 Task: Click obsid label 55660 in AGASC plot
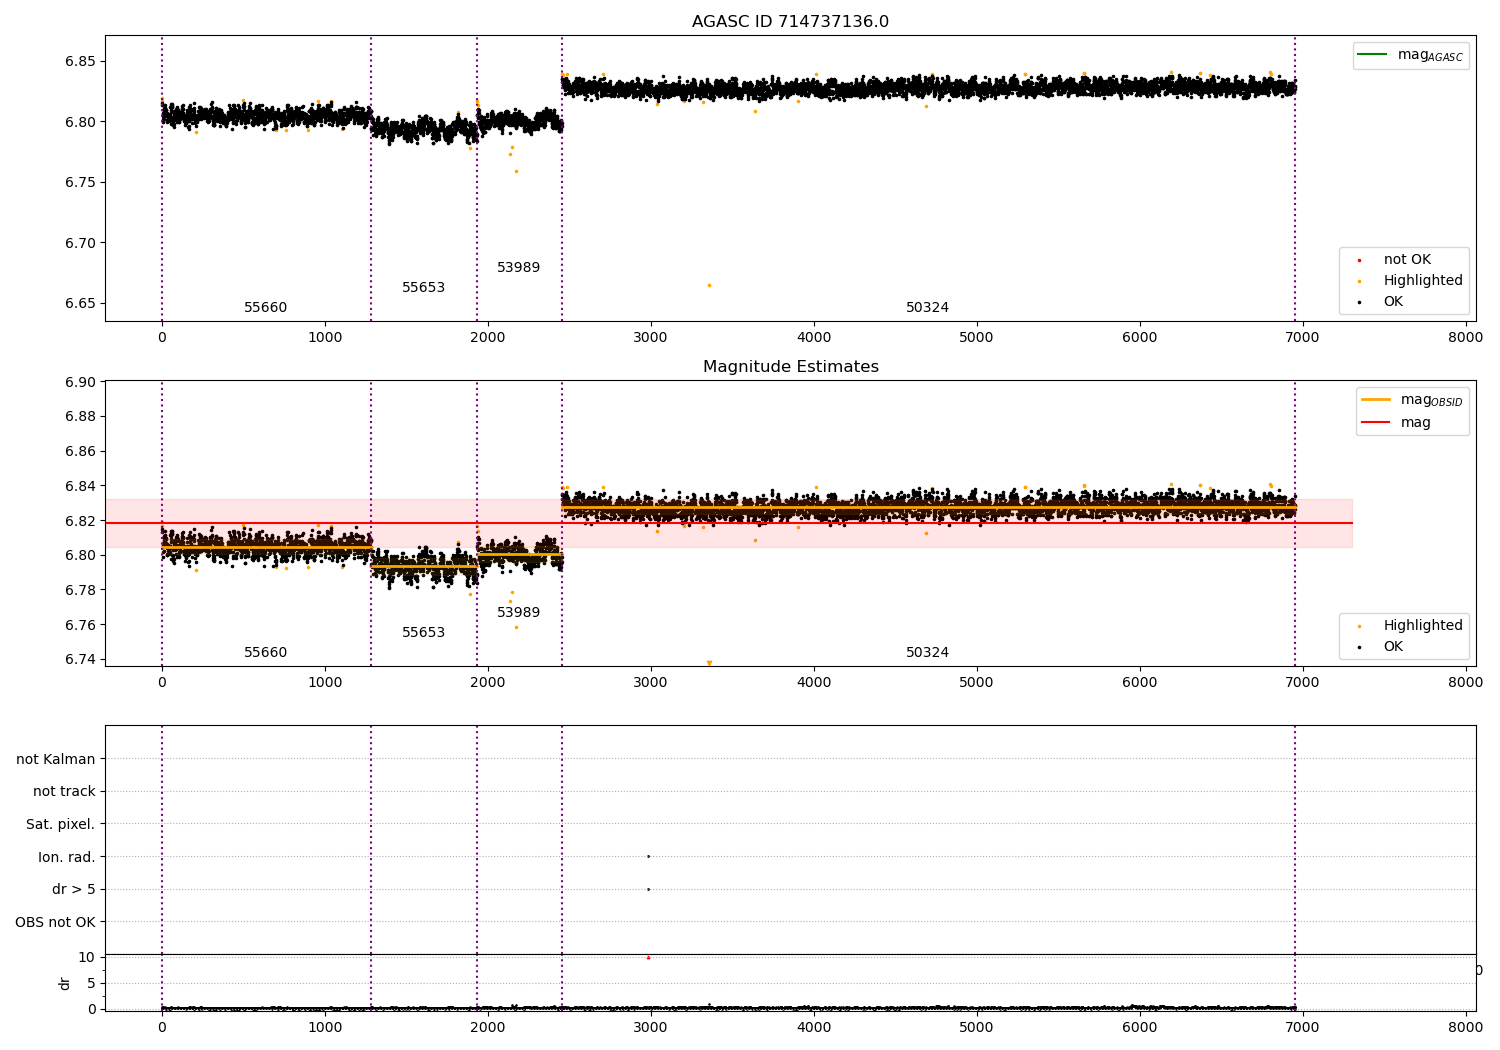[265, 308]
